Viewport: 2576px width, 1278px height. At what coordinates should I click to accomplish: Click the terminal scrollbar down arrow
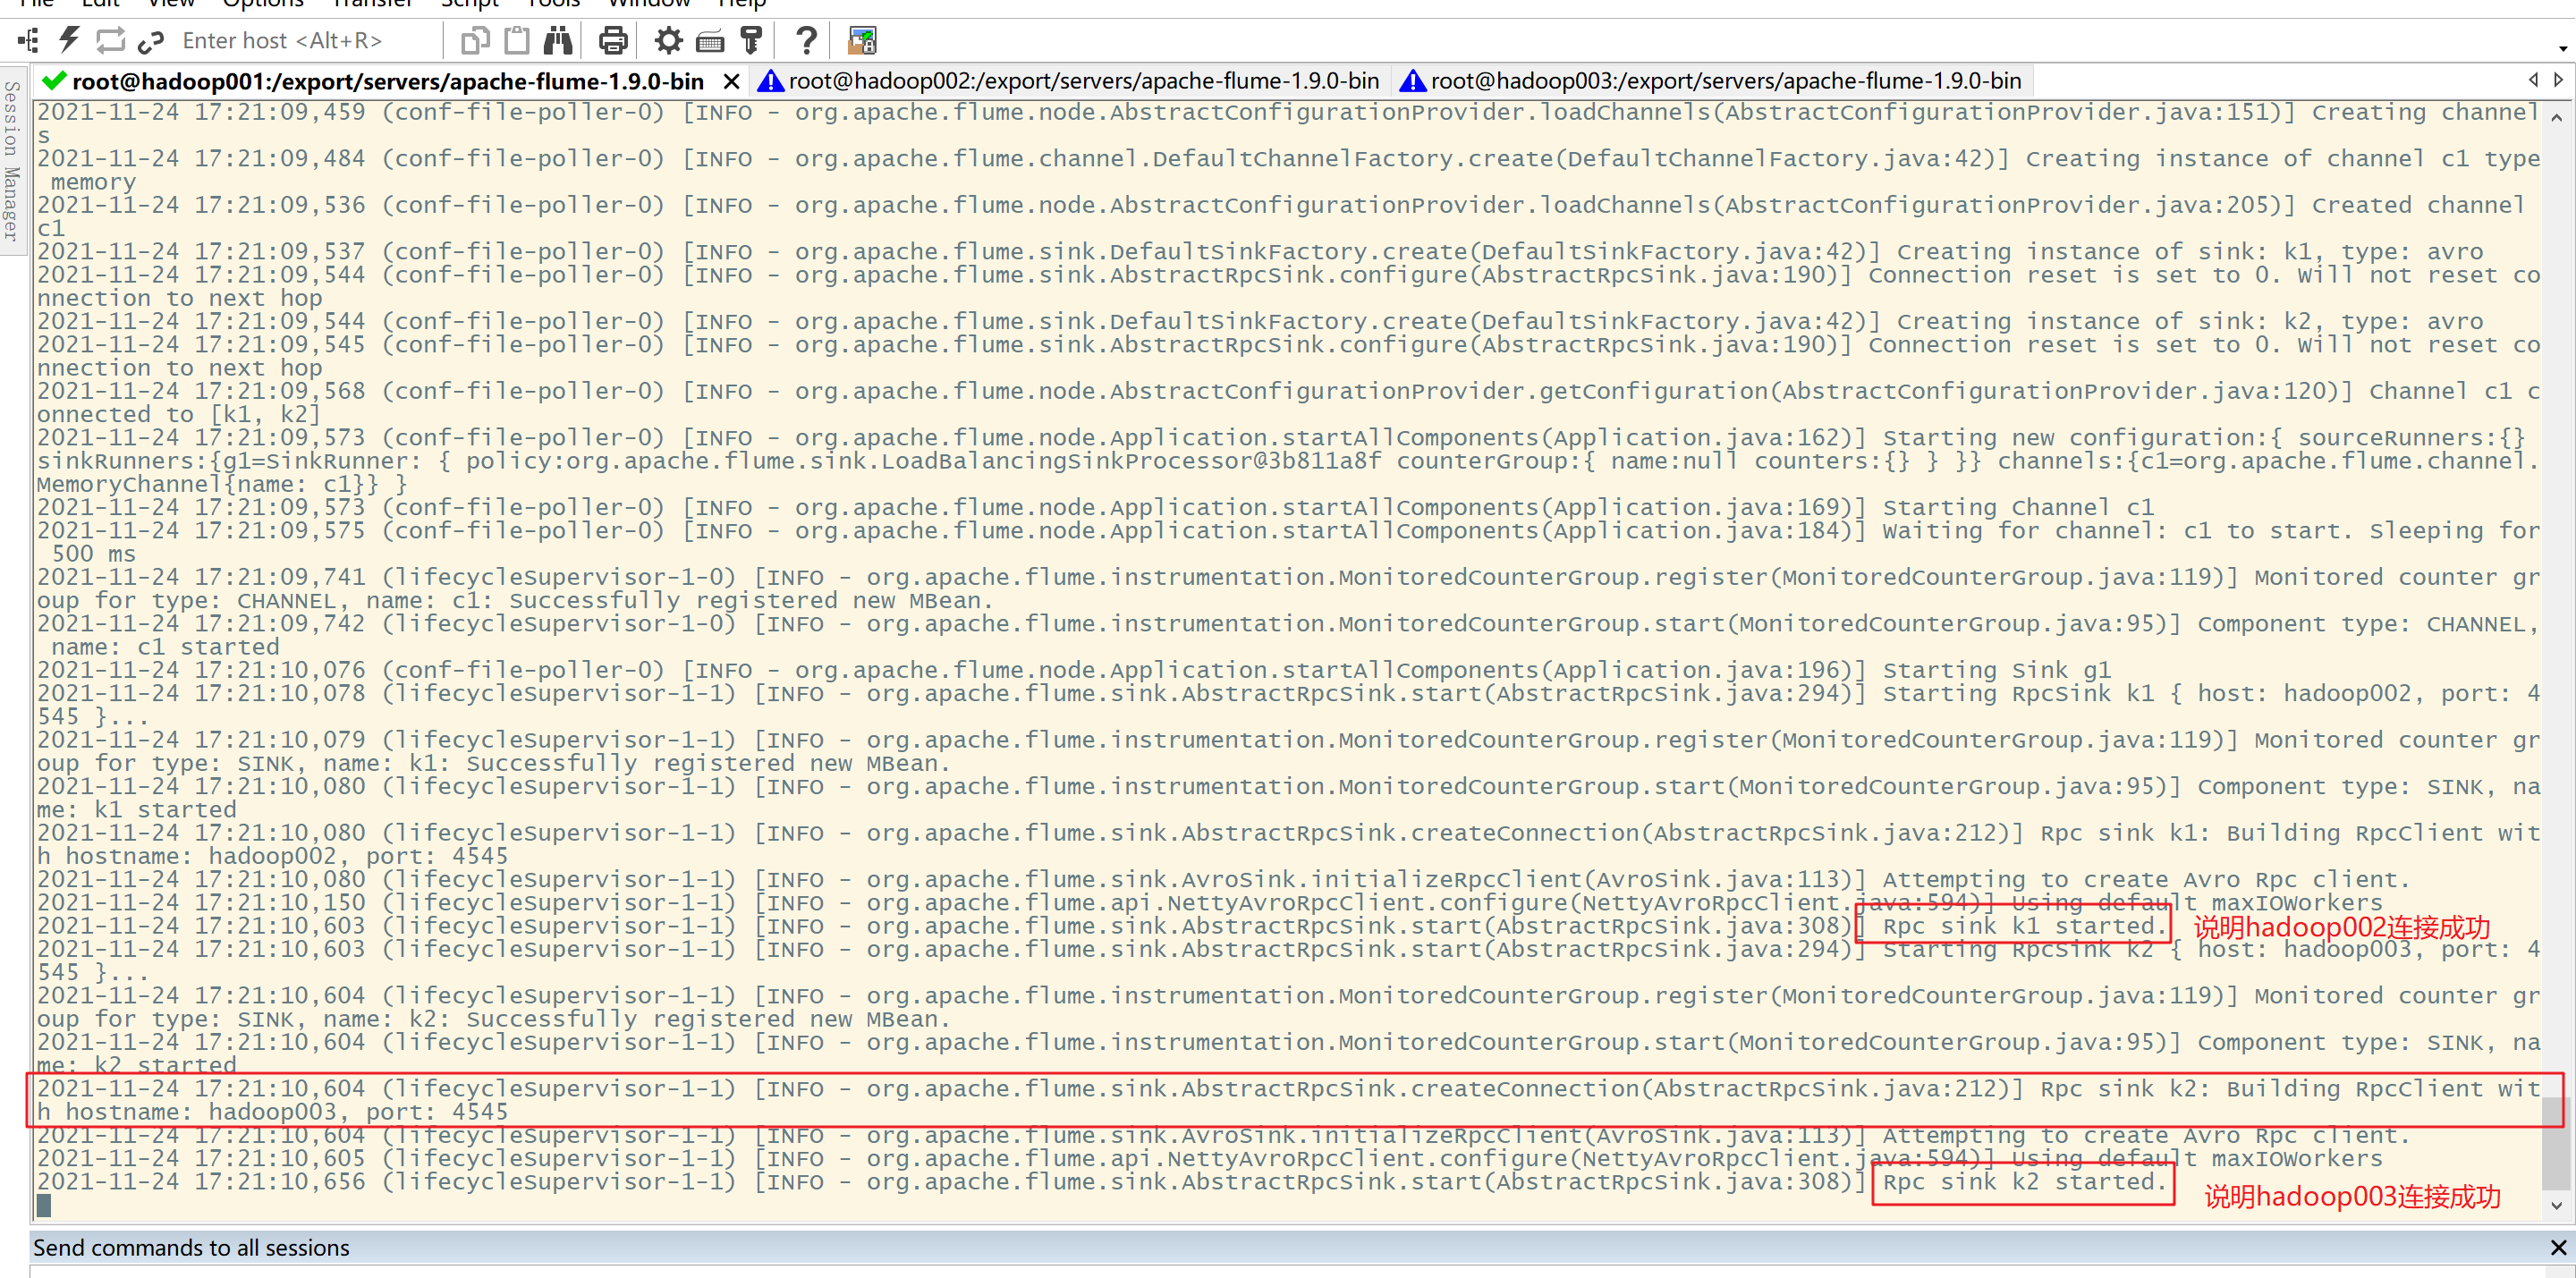coord(2556,1206)
